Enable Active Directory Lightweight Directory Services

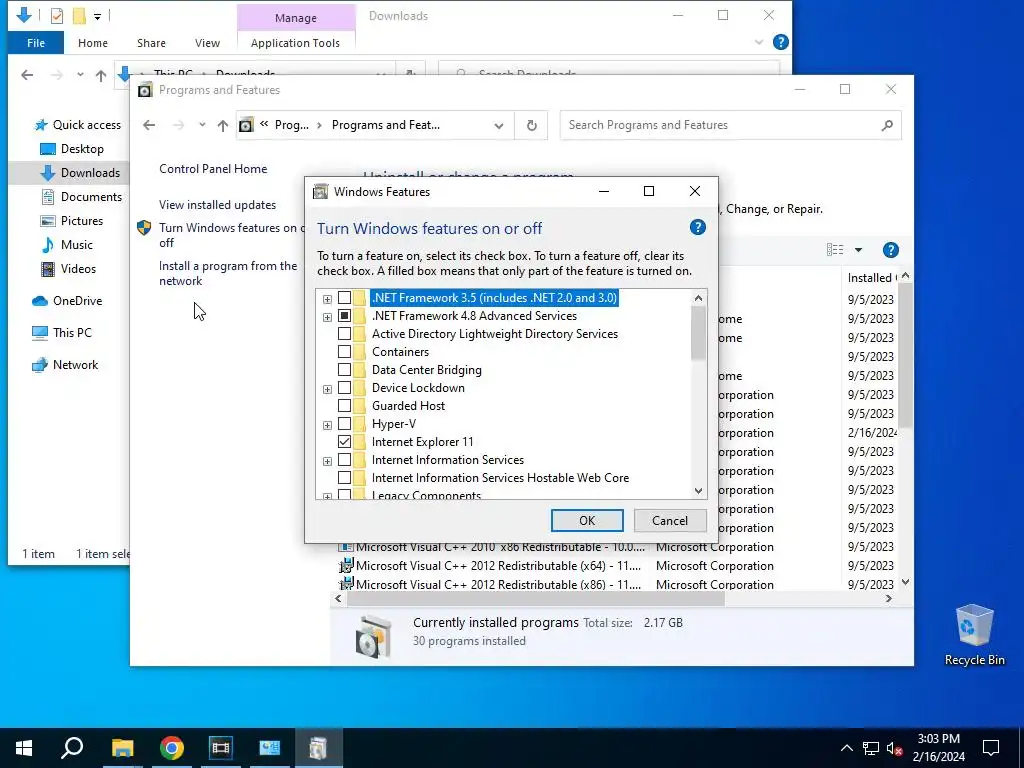click(344, 334)
